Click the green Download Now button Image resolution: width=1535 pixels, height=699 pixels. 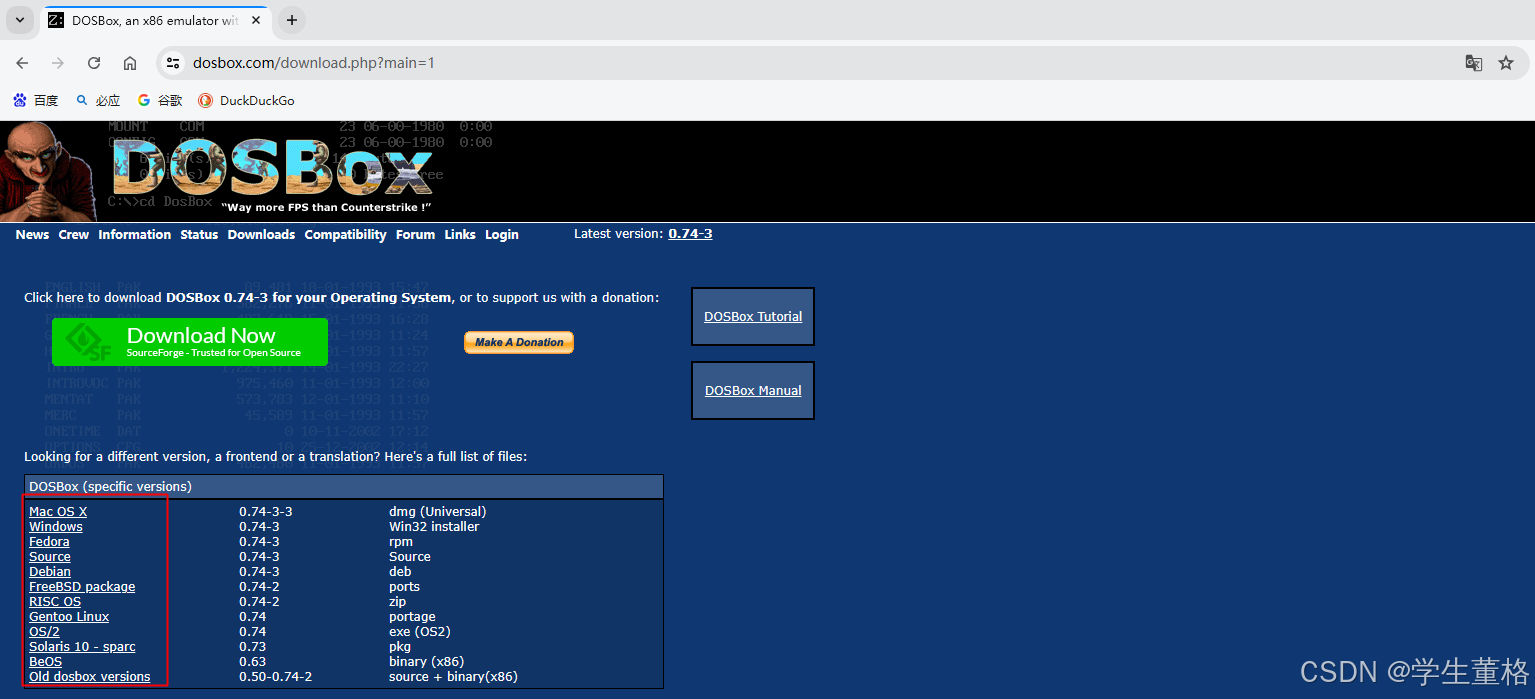coord(190,342)
